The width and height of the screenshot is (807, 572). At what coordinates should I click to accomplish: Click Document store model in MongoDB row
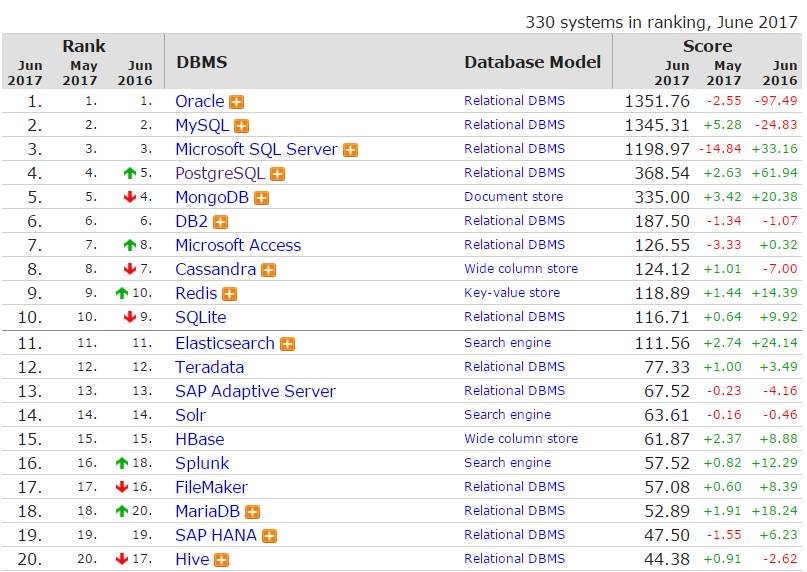(x=514, y=197)
